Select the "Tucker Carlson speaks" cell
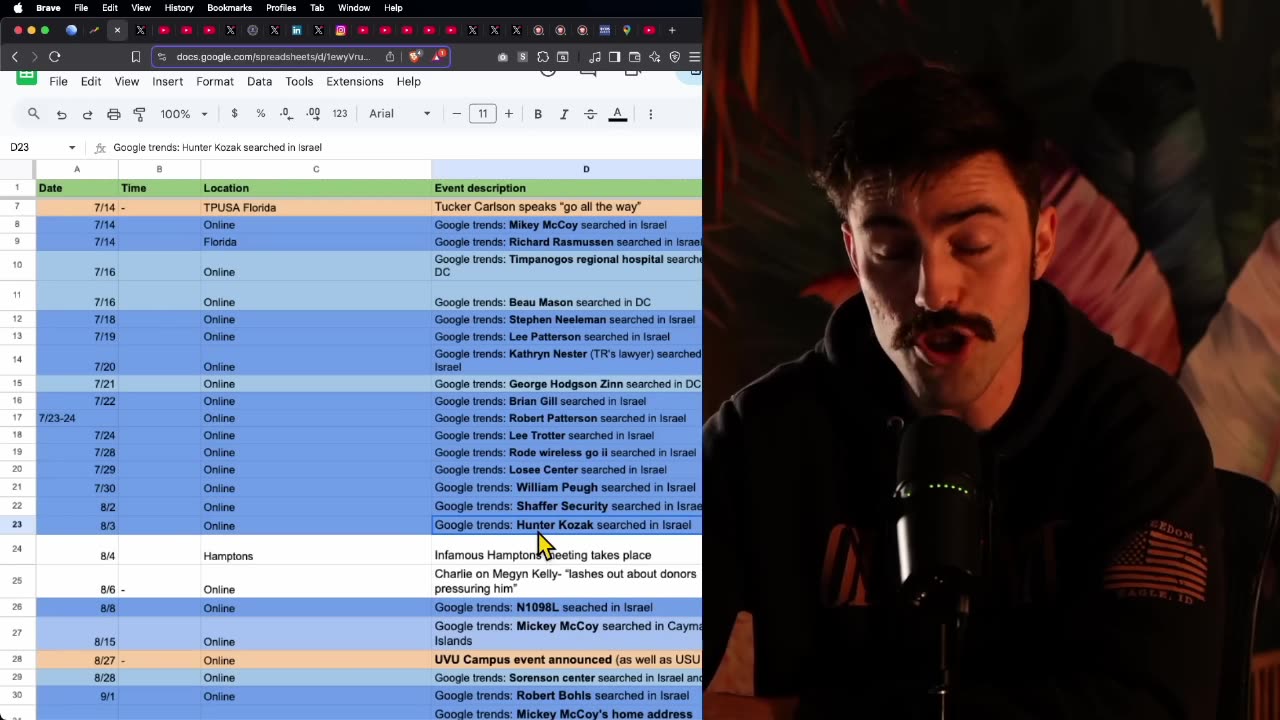 coord(567,207)
